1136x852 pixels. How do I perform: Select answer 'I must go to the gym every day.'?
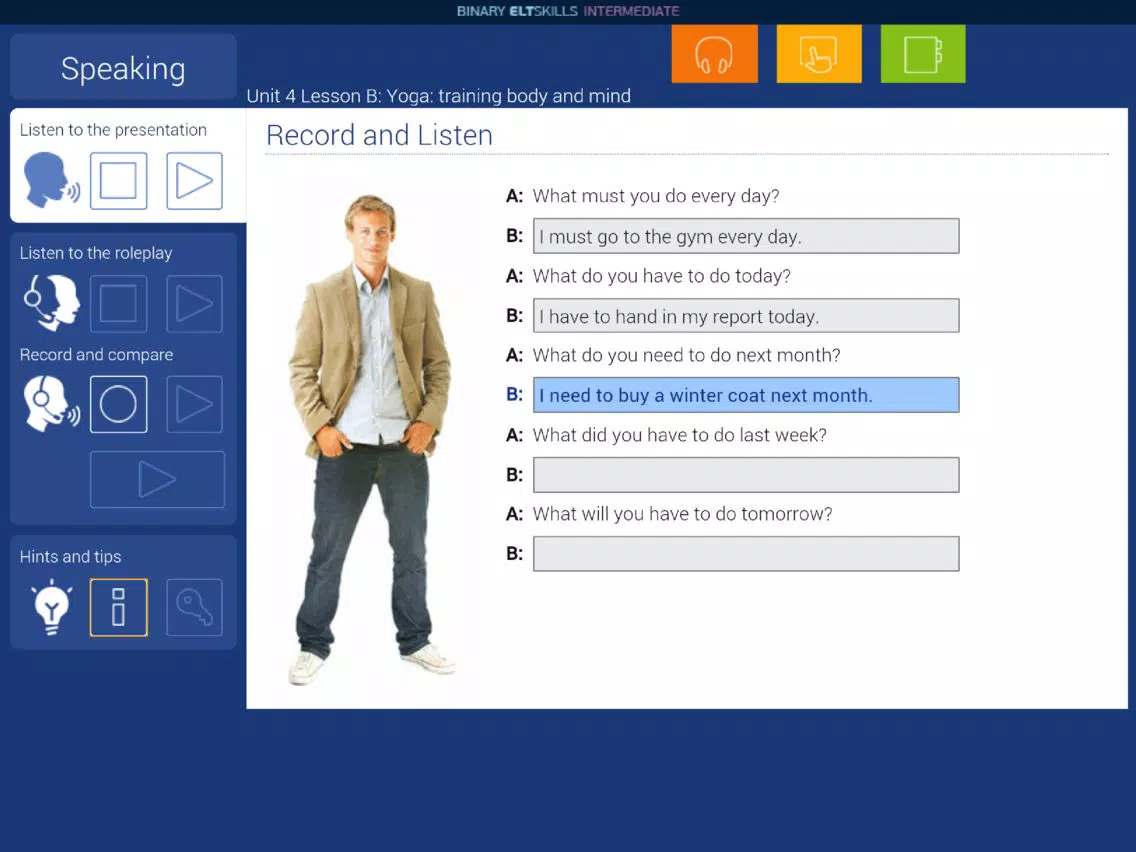(746, 236)
